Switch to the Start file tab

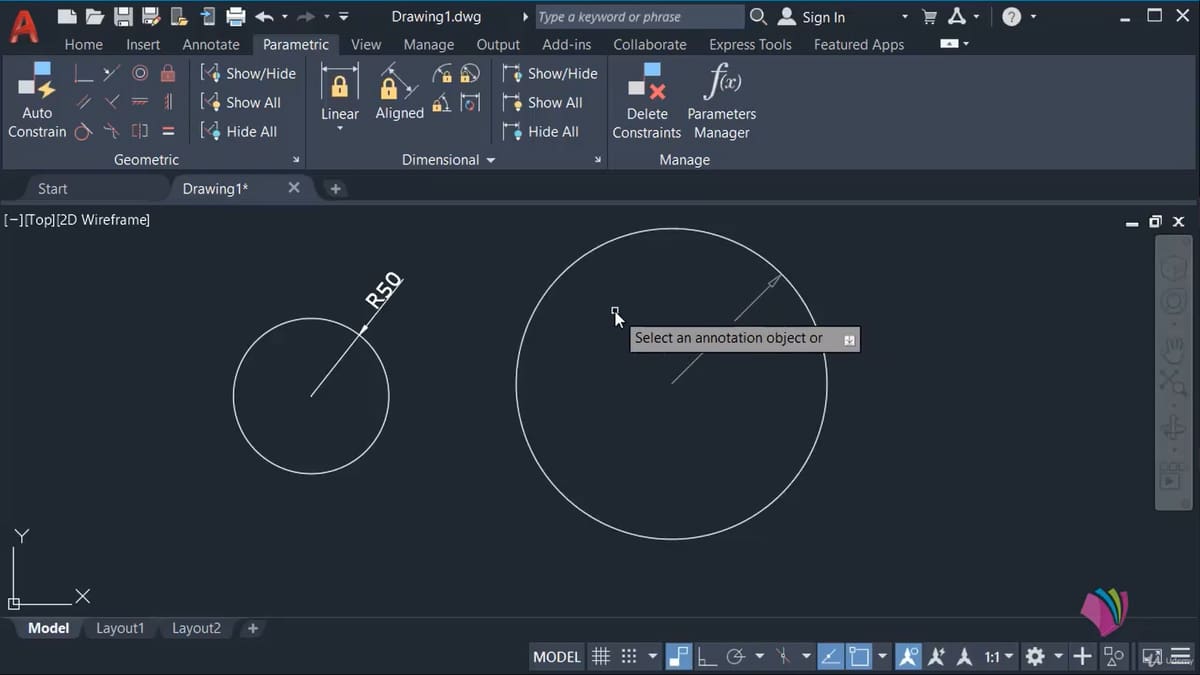pos(52,188)
